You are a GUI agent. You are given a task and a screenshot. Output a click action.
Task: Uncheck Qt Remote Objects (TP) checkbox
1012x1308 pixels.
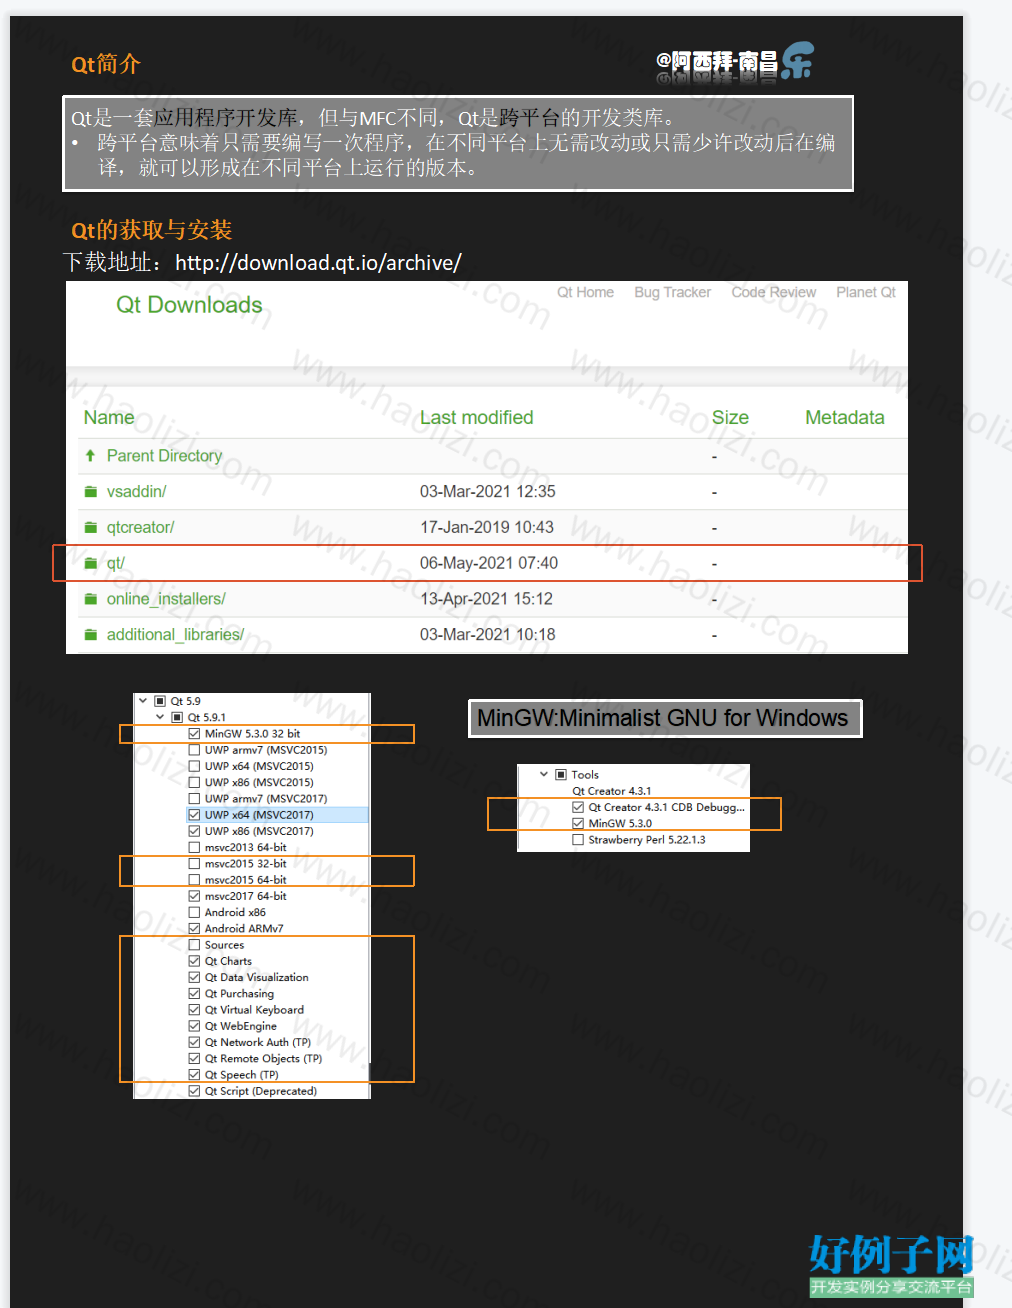[194, 1058]
